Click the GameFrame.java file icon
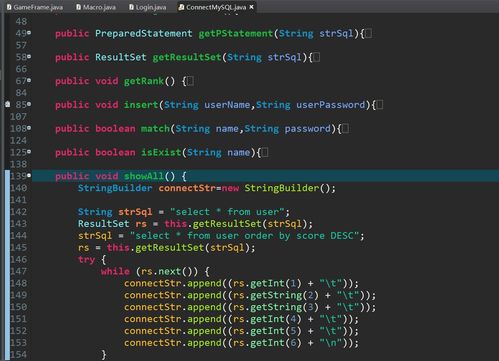The width and height of the screenshot is (499, 361). [9, 7]
